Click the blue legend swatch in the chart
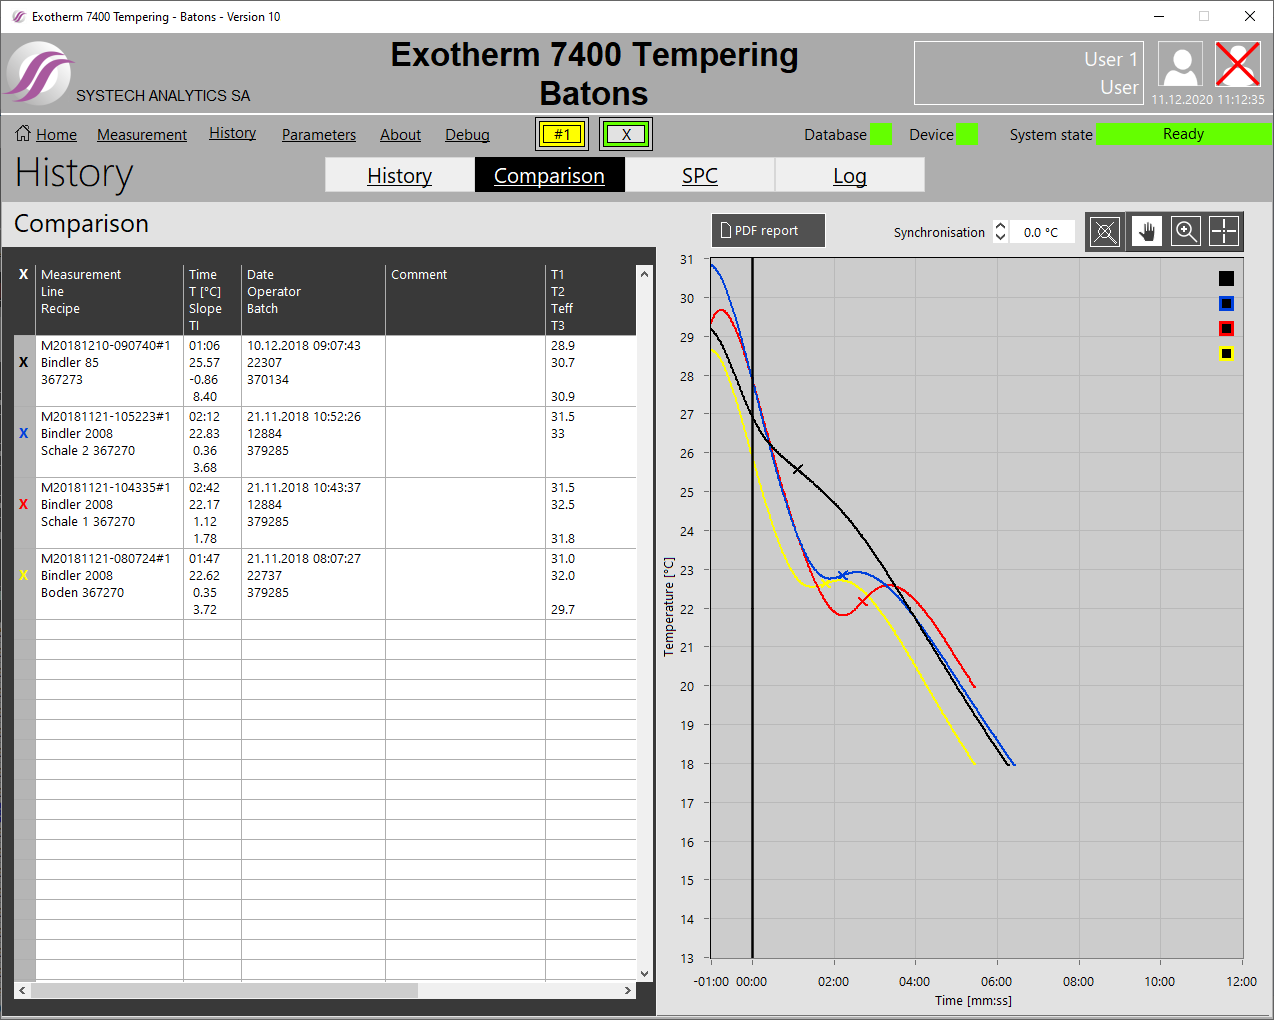Screen dimensions: 1274x1020 click(1226, 304)
